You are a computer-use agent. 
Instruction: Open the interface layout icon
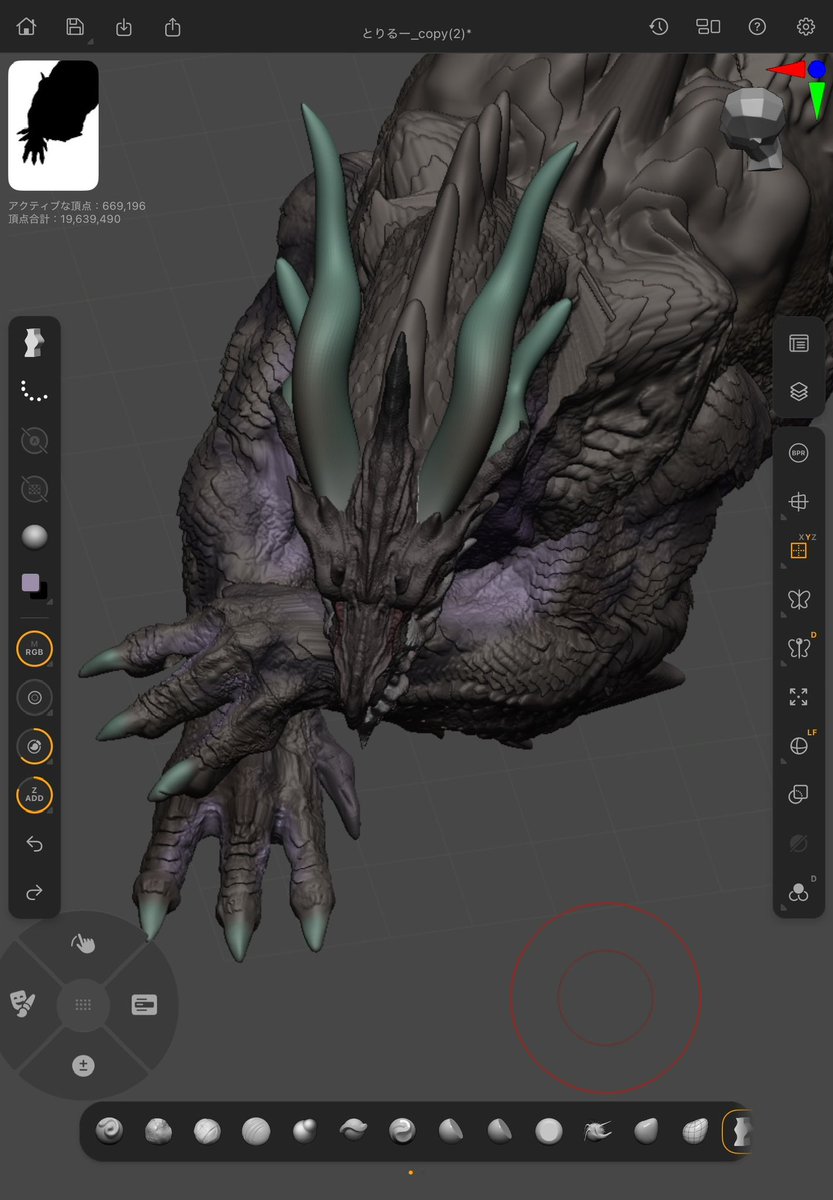pos(708,27)
